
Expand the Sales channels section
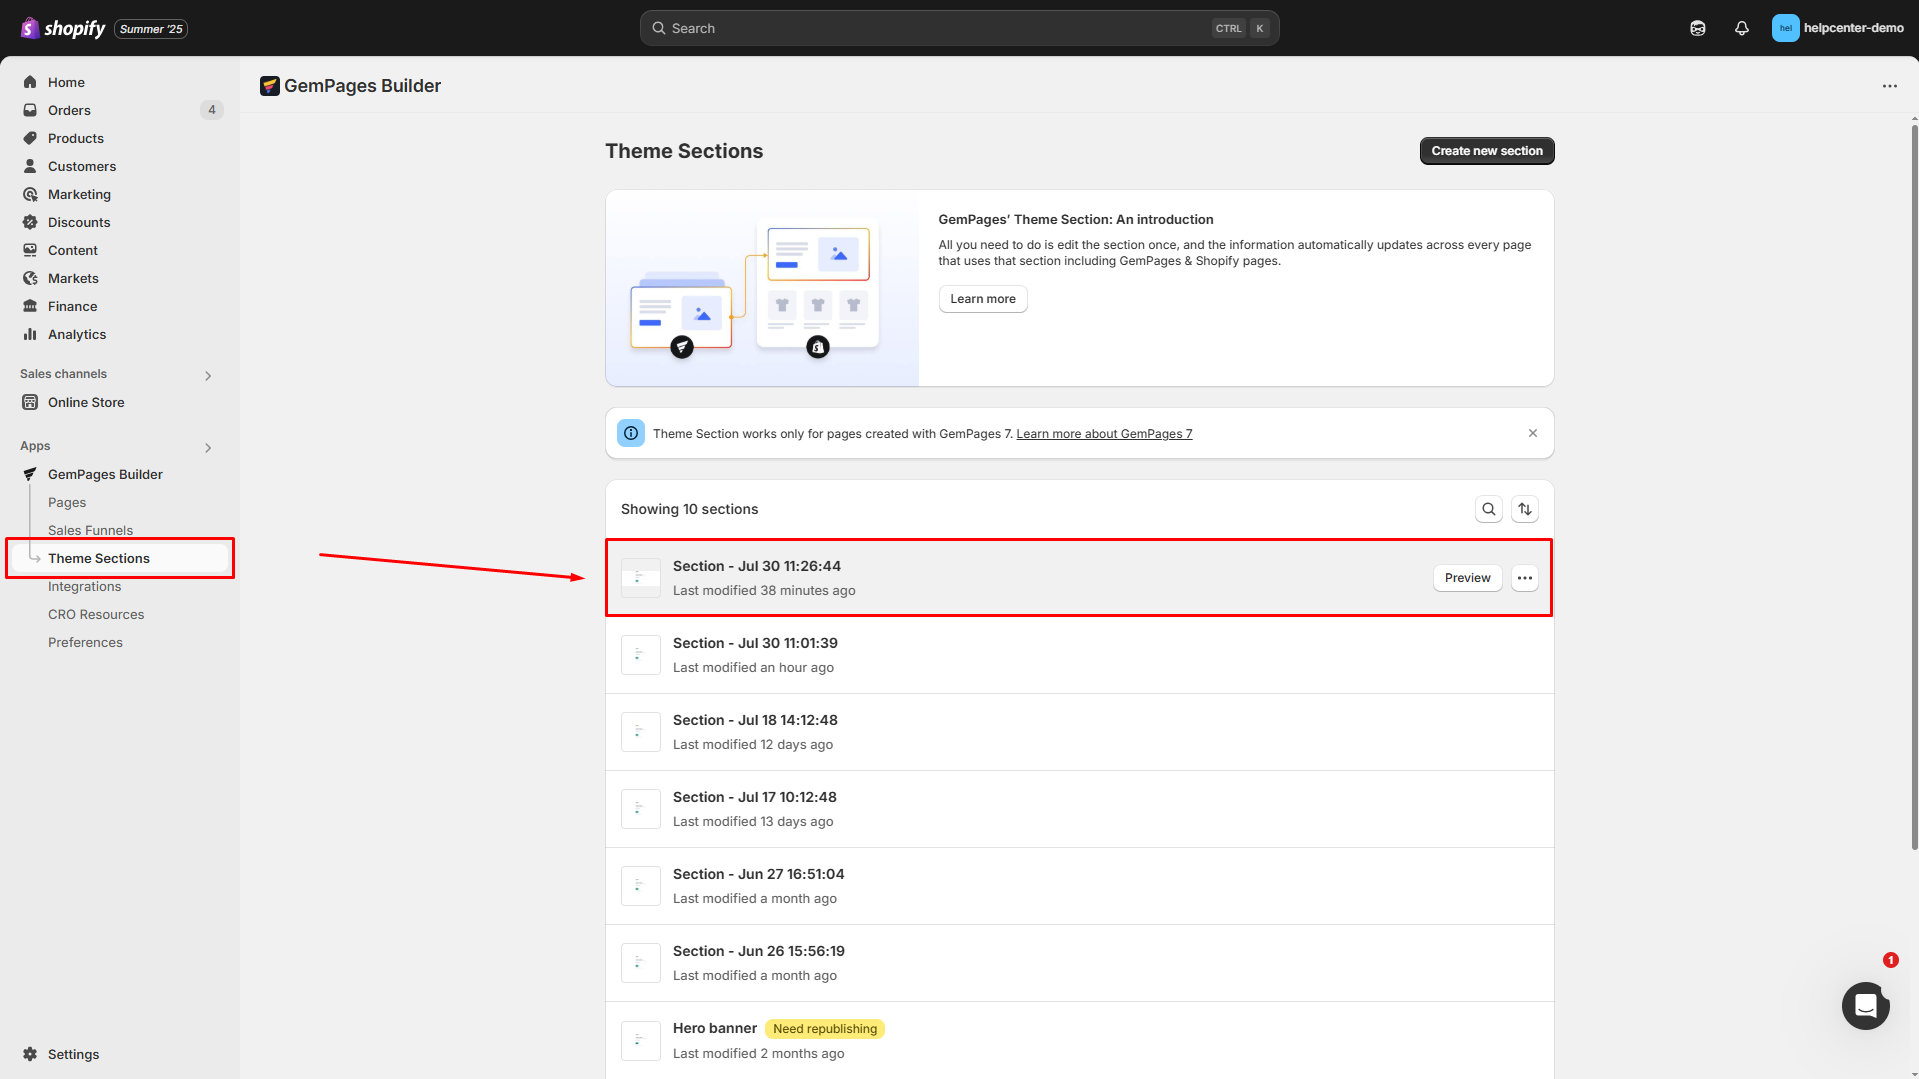pos(208,375)
